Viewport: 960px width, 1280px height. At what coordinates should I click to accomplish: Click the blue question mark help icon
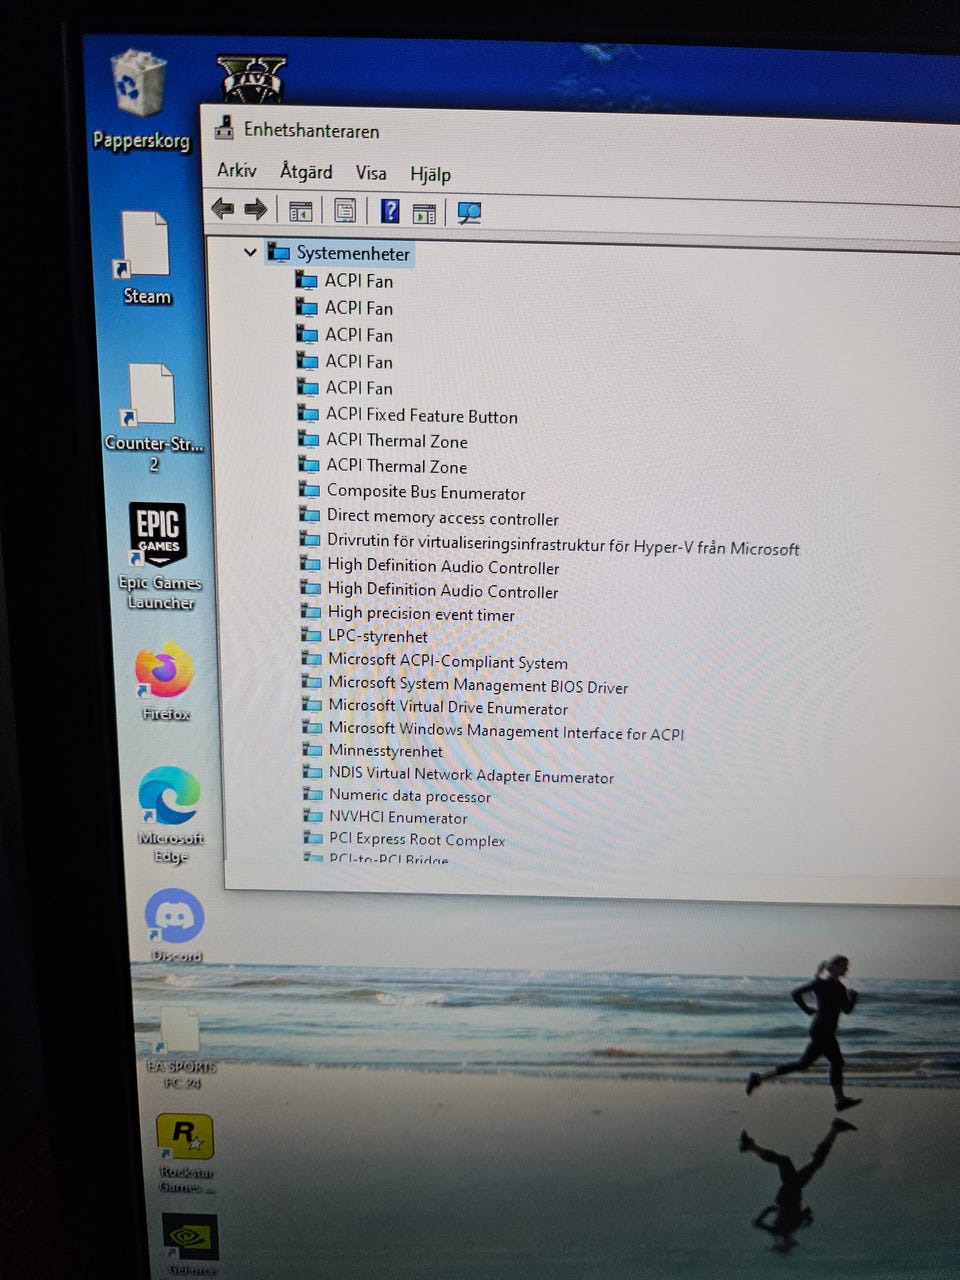coord(390,211)
